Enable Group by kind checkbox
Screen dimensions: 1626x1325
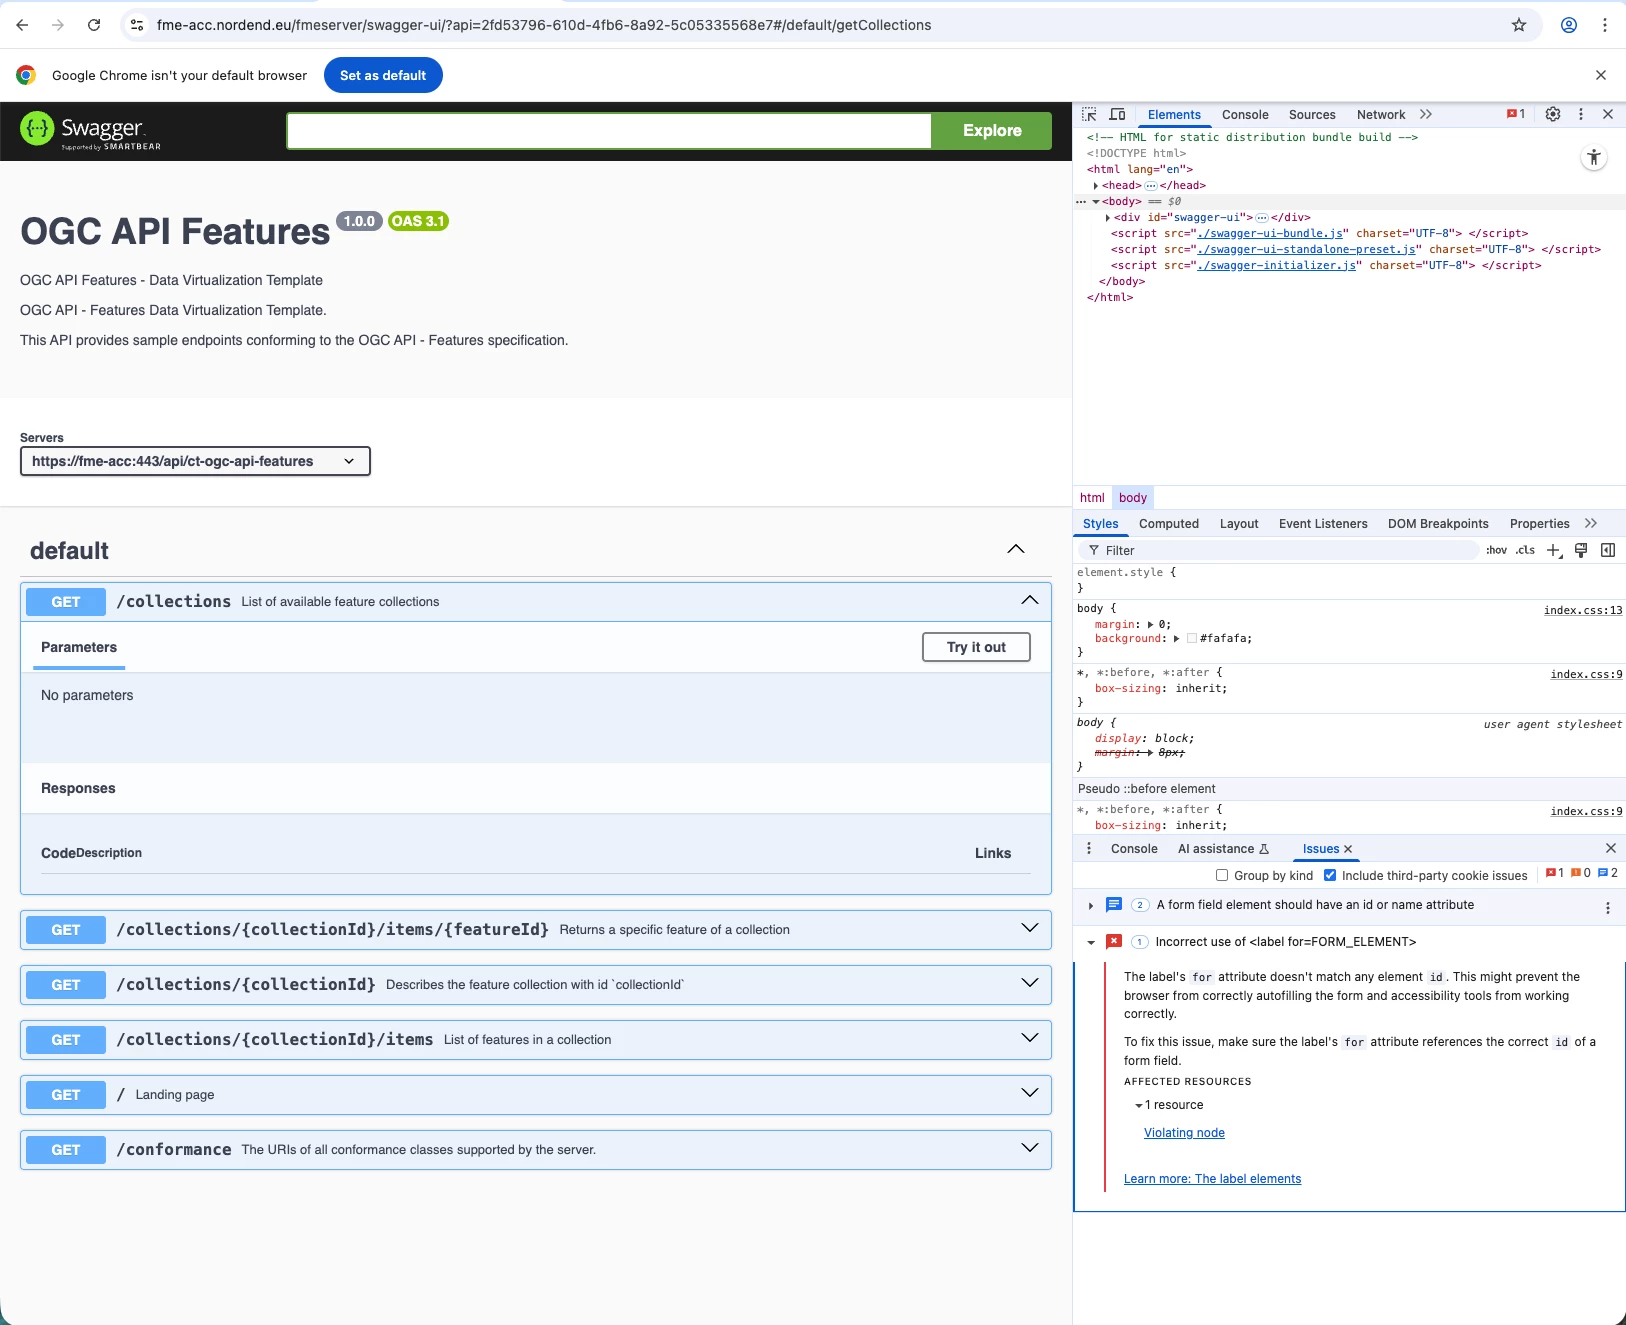coord(1222,875)
